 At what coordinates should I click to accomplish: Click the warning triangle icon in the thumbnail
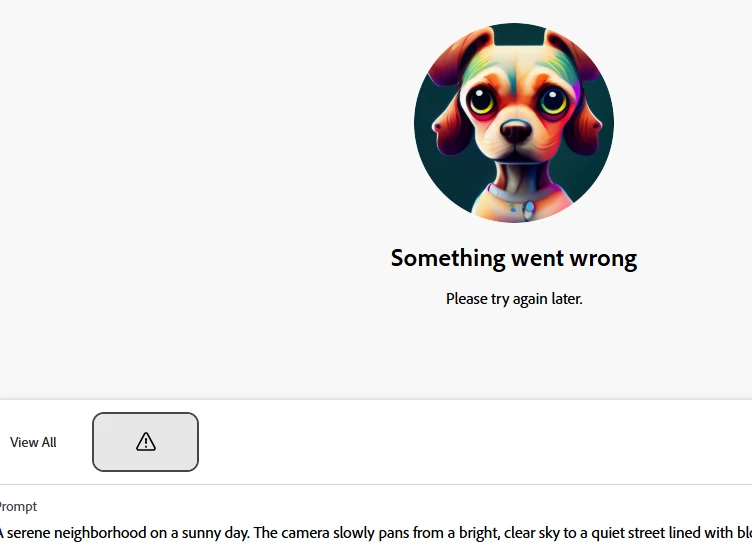(x=145, y=441)
